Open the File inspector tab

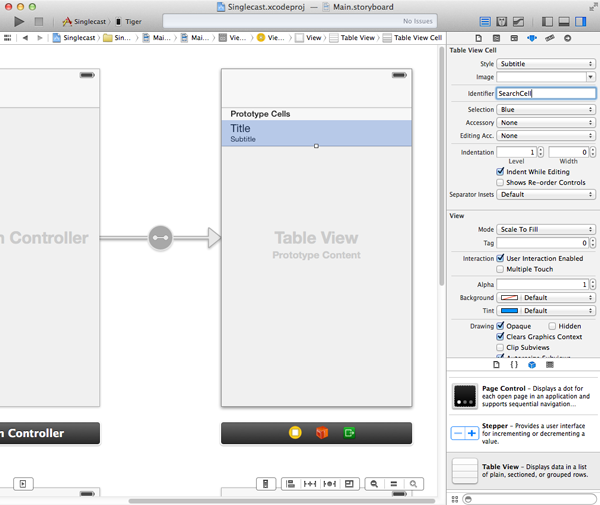479,38
